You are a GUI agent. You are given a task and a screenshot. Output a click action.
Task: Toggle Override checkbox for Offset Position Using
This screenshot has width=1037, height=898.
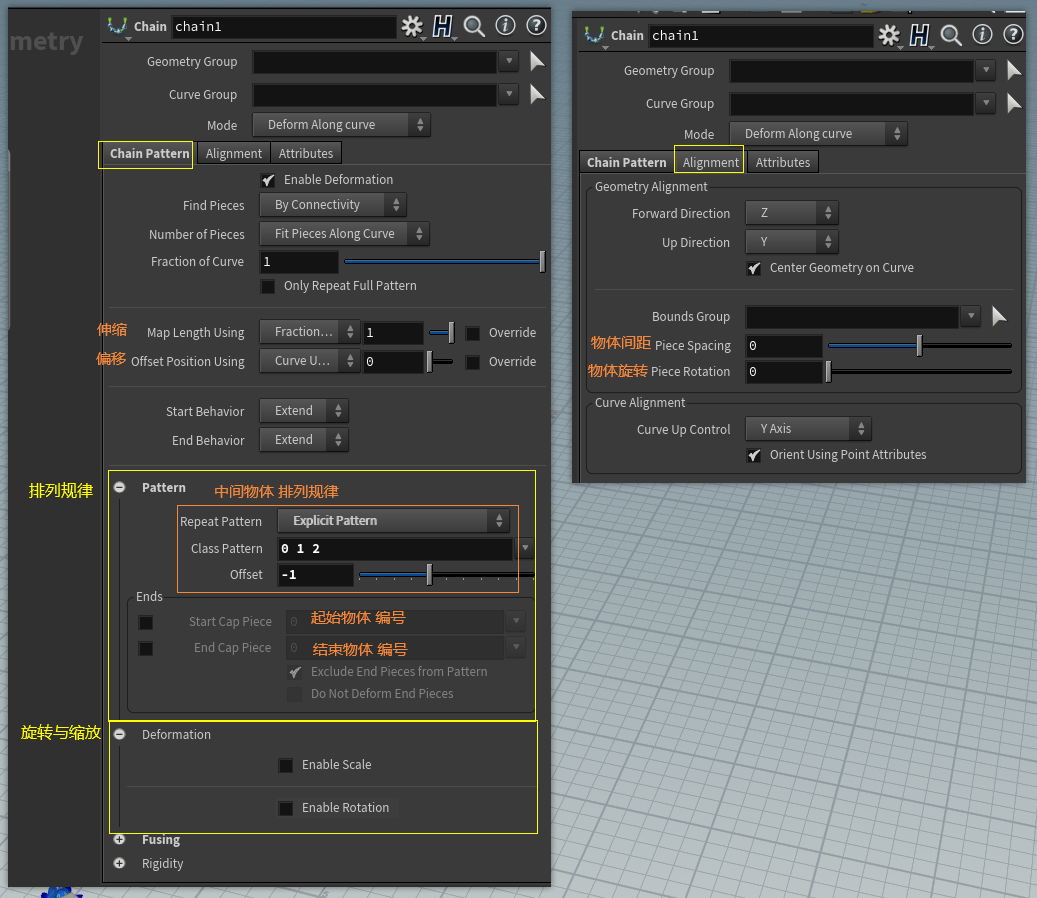coord(473,362)
